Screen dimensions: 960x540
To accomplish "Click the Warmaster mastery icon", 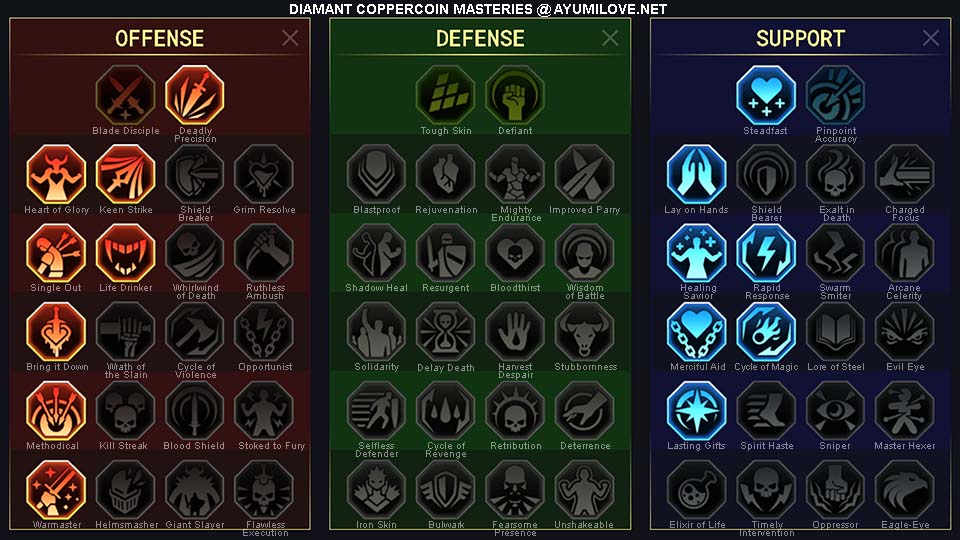I will 56,490.
